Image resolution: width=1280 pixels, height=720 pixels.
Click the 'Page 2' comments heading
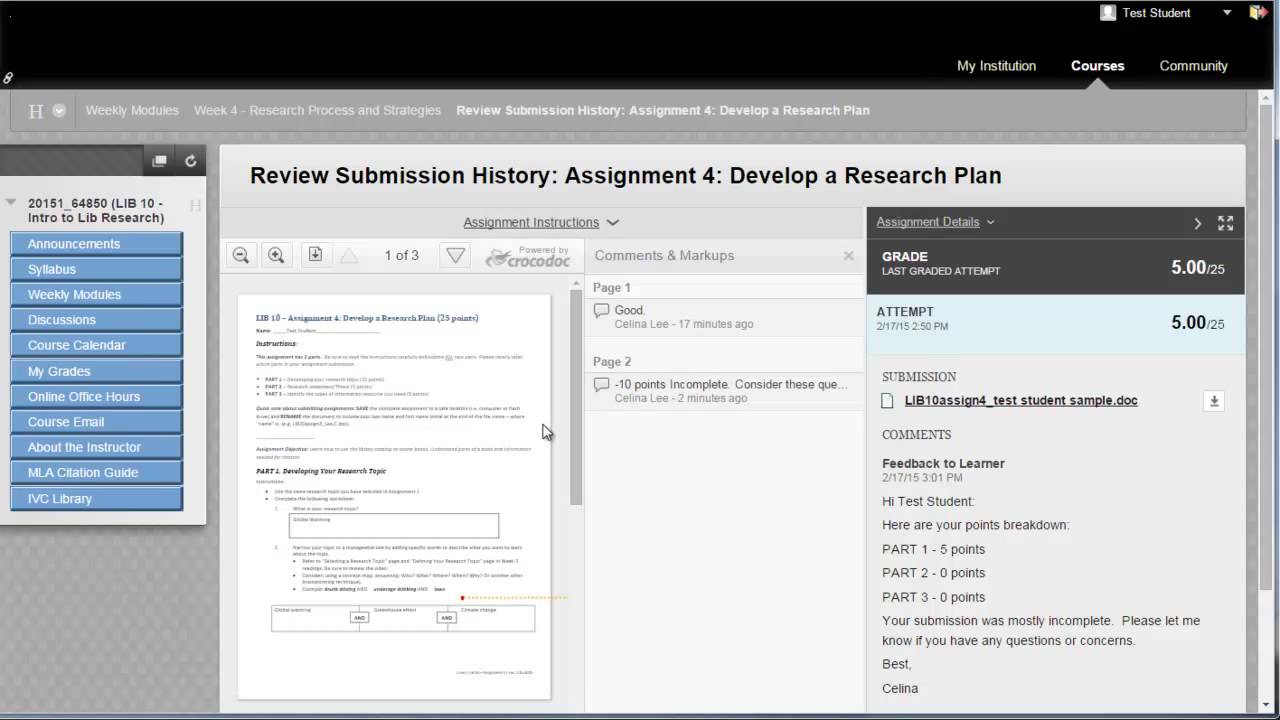click(612, 362)
